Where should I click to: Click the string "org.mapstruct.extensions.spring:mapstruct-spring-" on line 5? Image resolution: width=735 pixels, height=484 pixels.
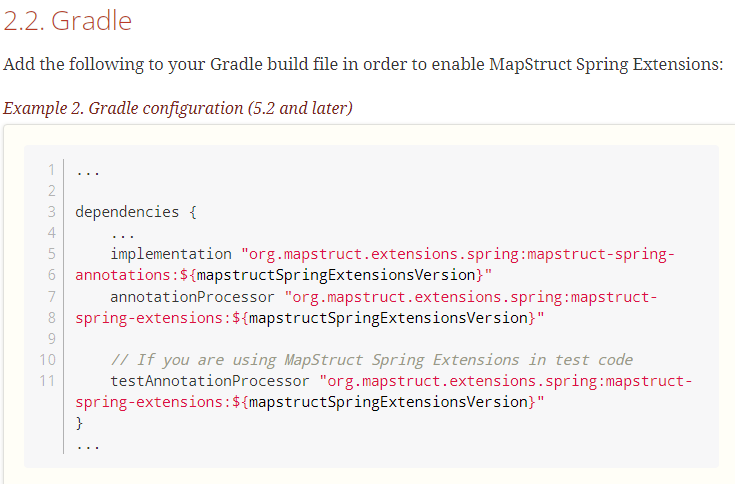point(458,254)
